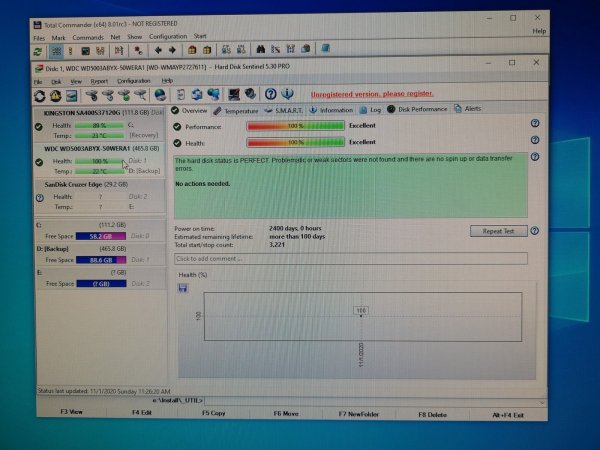Click the green refresh icon in Total Commander

click(x=38, y=51)
